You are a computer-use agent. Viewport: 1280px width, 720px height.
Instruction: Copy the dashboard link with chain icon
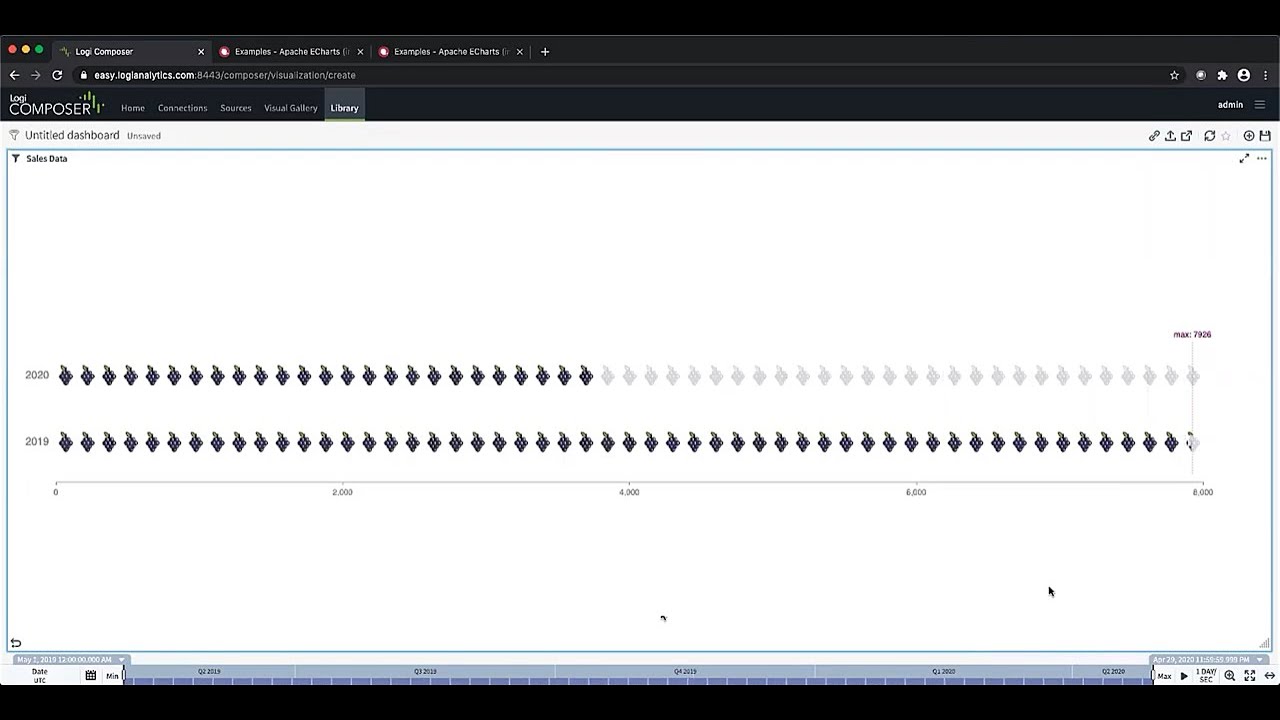(x=1154, y=136)
